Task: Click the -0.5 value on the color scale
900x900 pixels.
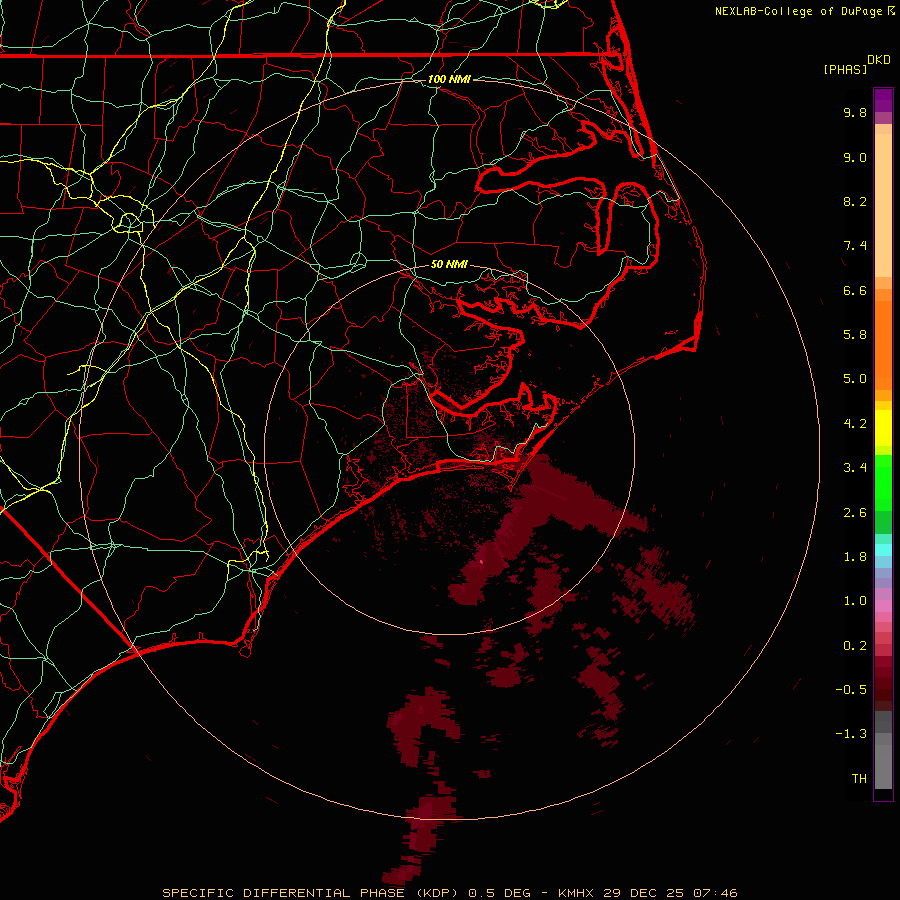Action: 851,690
